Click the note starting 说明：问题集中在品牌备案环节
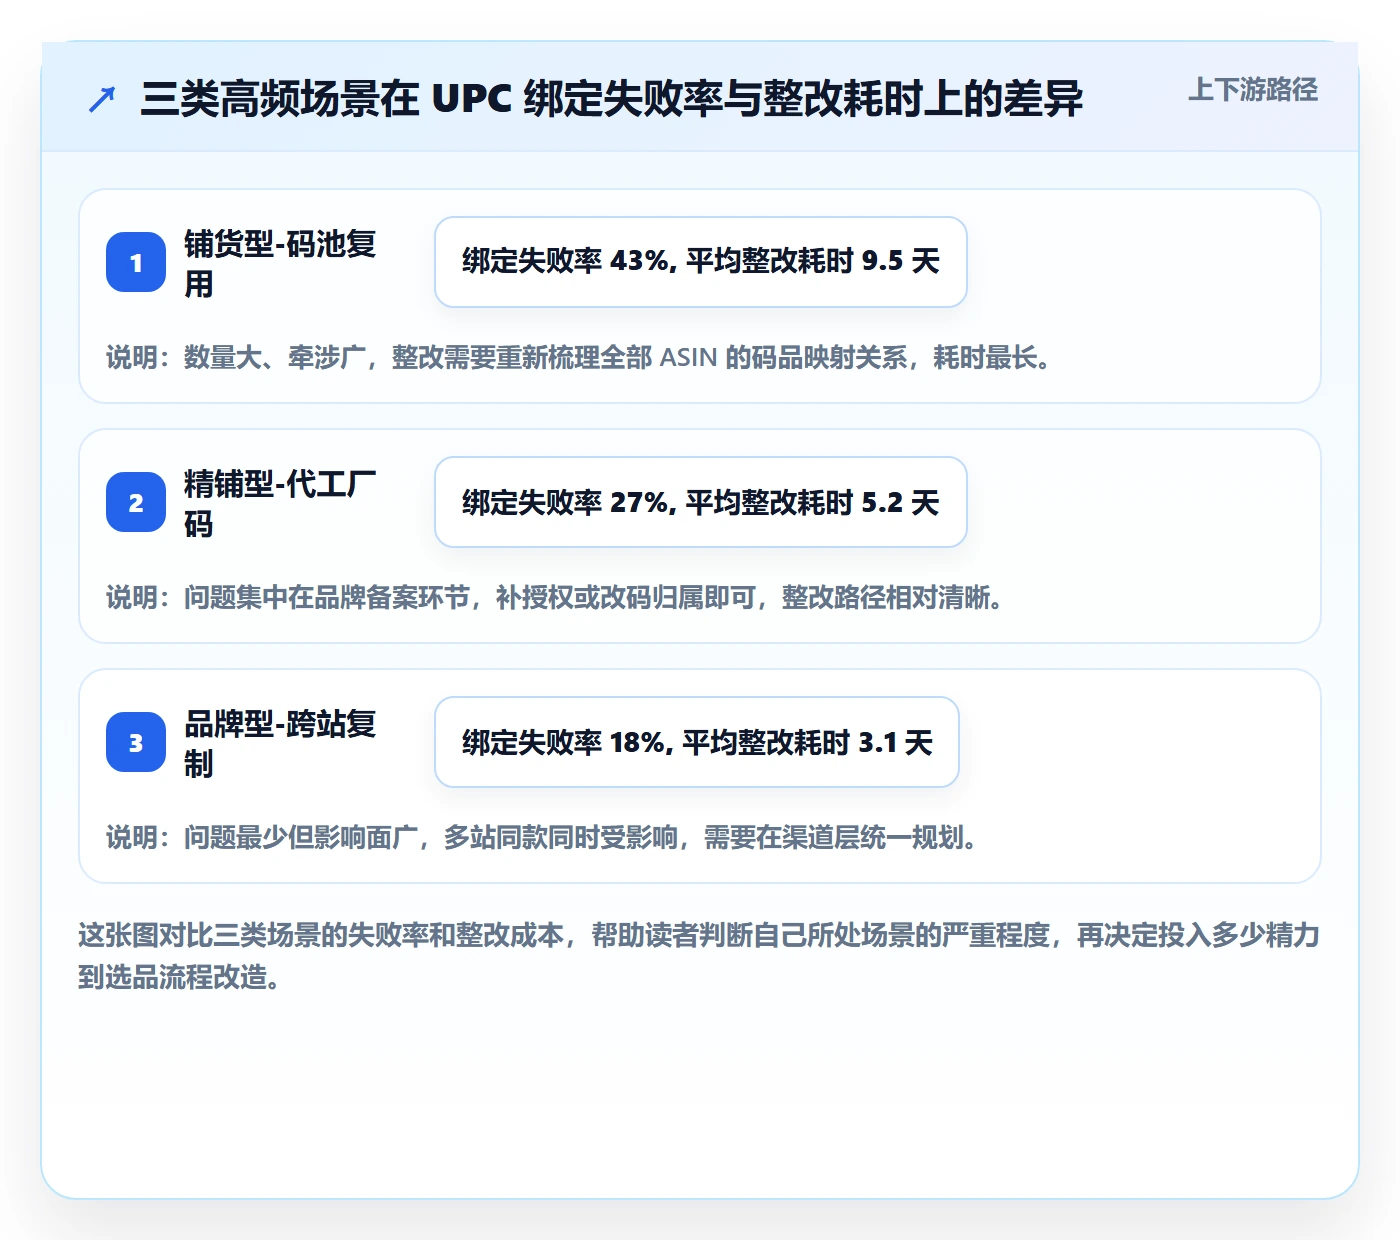This screenshot has width=1400, height=1240. tap(555, 597)
